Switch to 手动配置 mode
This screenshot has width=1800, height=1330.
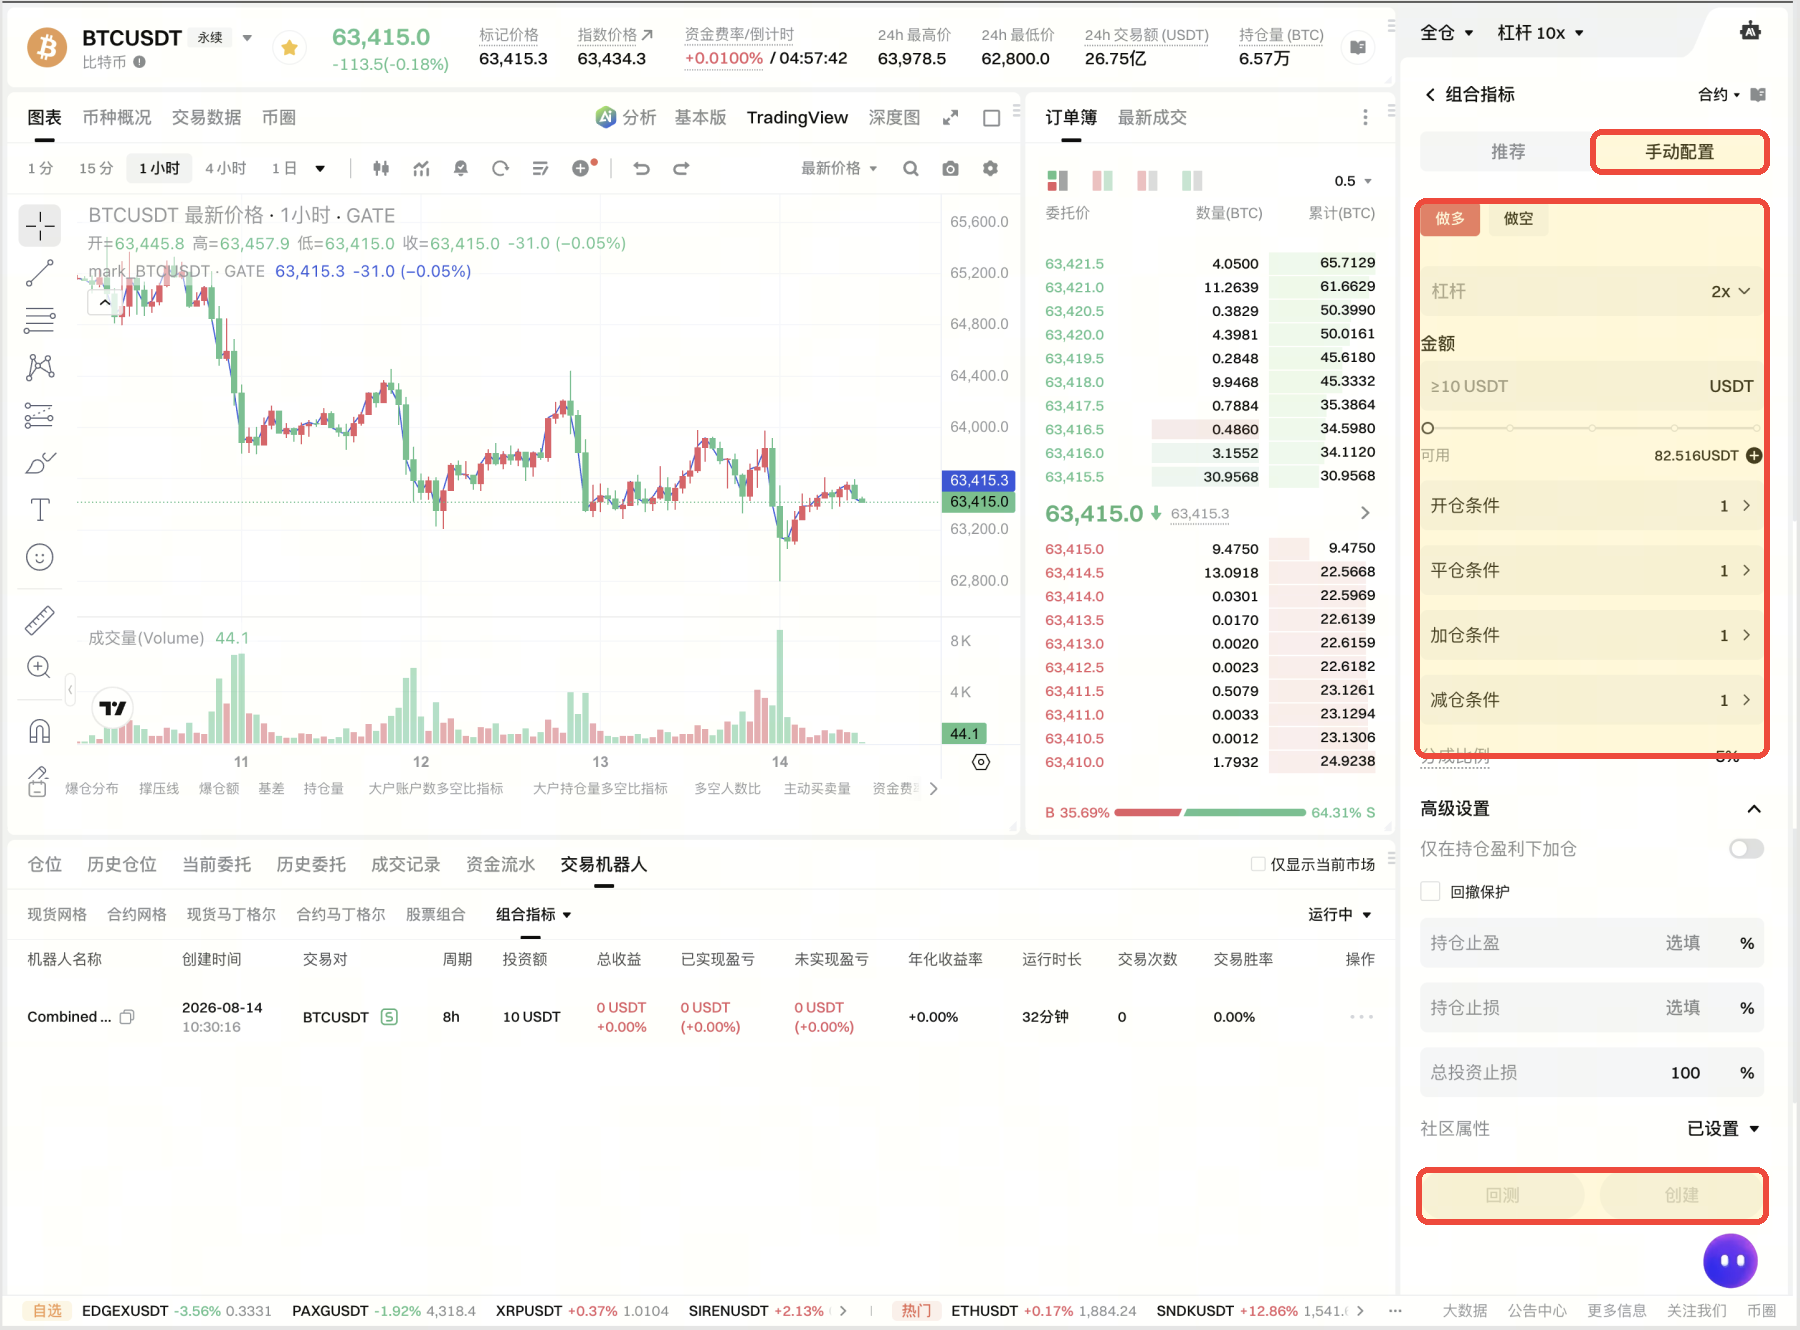click(x=1679, y=152)
